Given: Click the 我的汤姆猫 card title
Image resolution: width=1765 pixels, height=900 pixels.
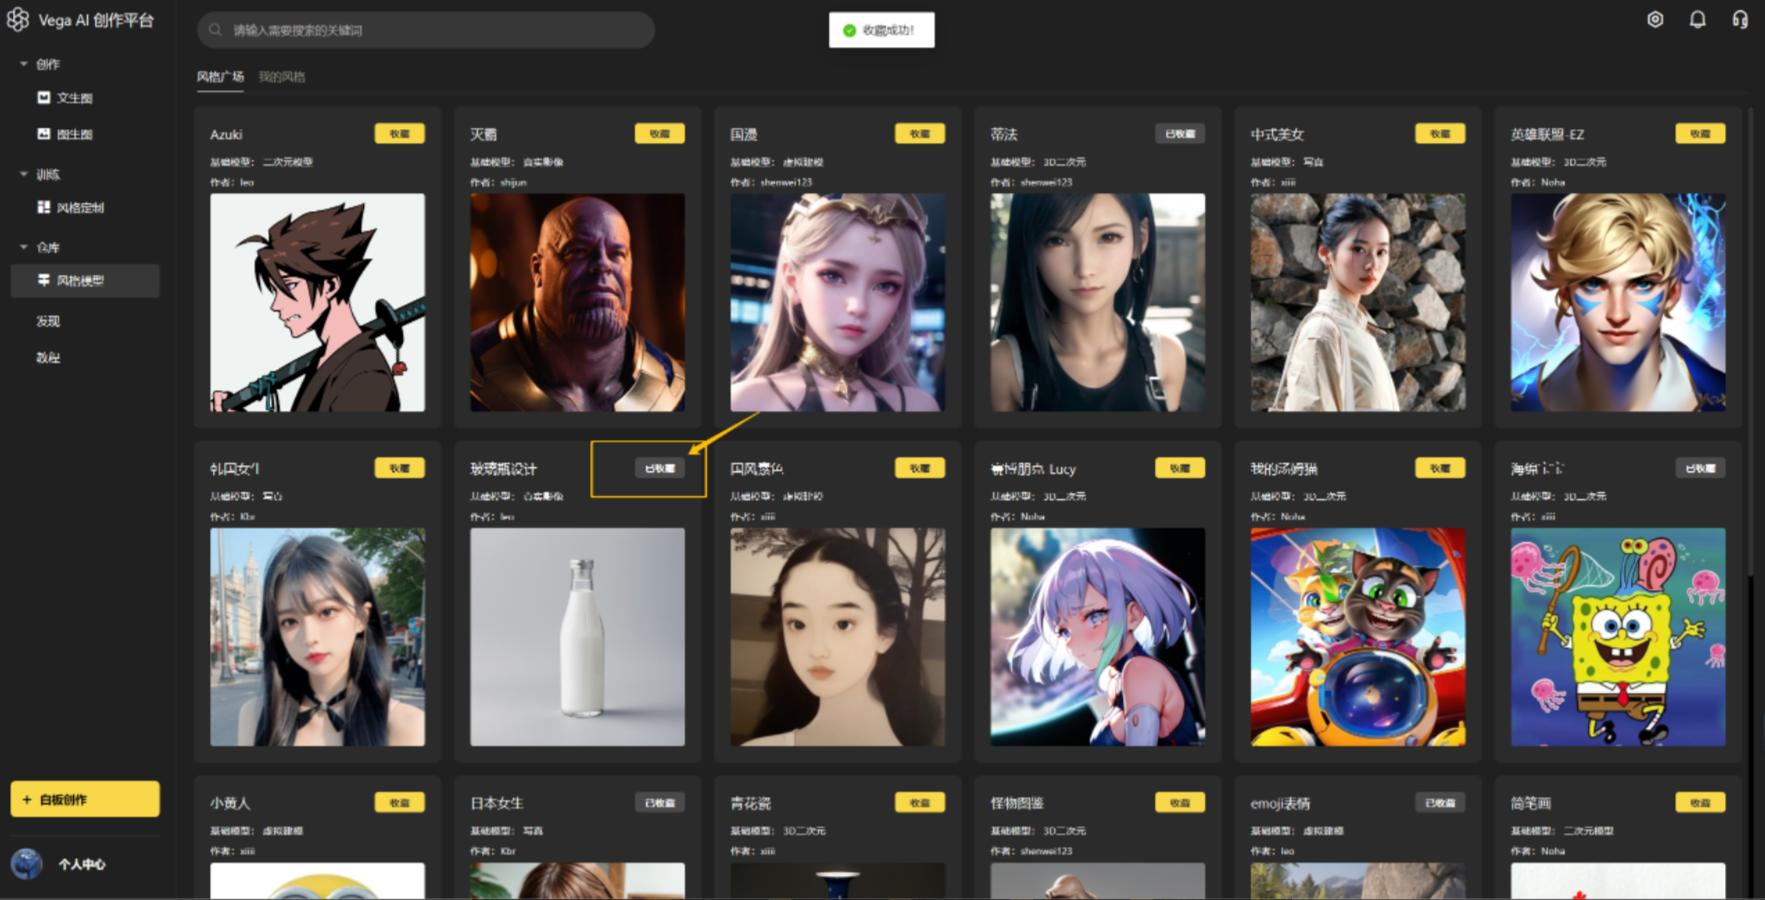Looking at the screenshot, I should (x=1284, y=469).
